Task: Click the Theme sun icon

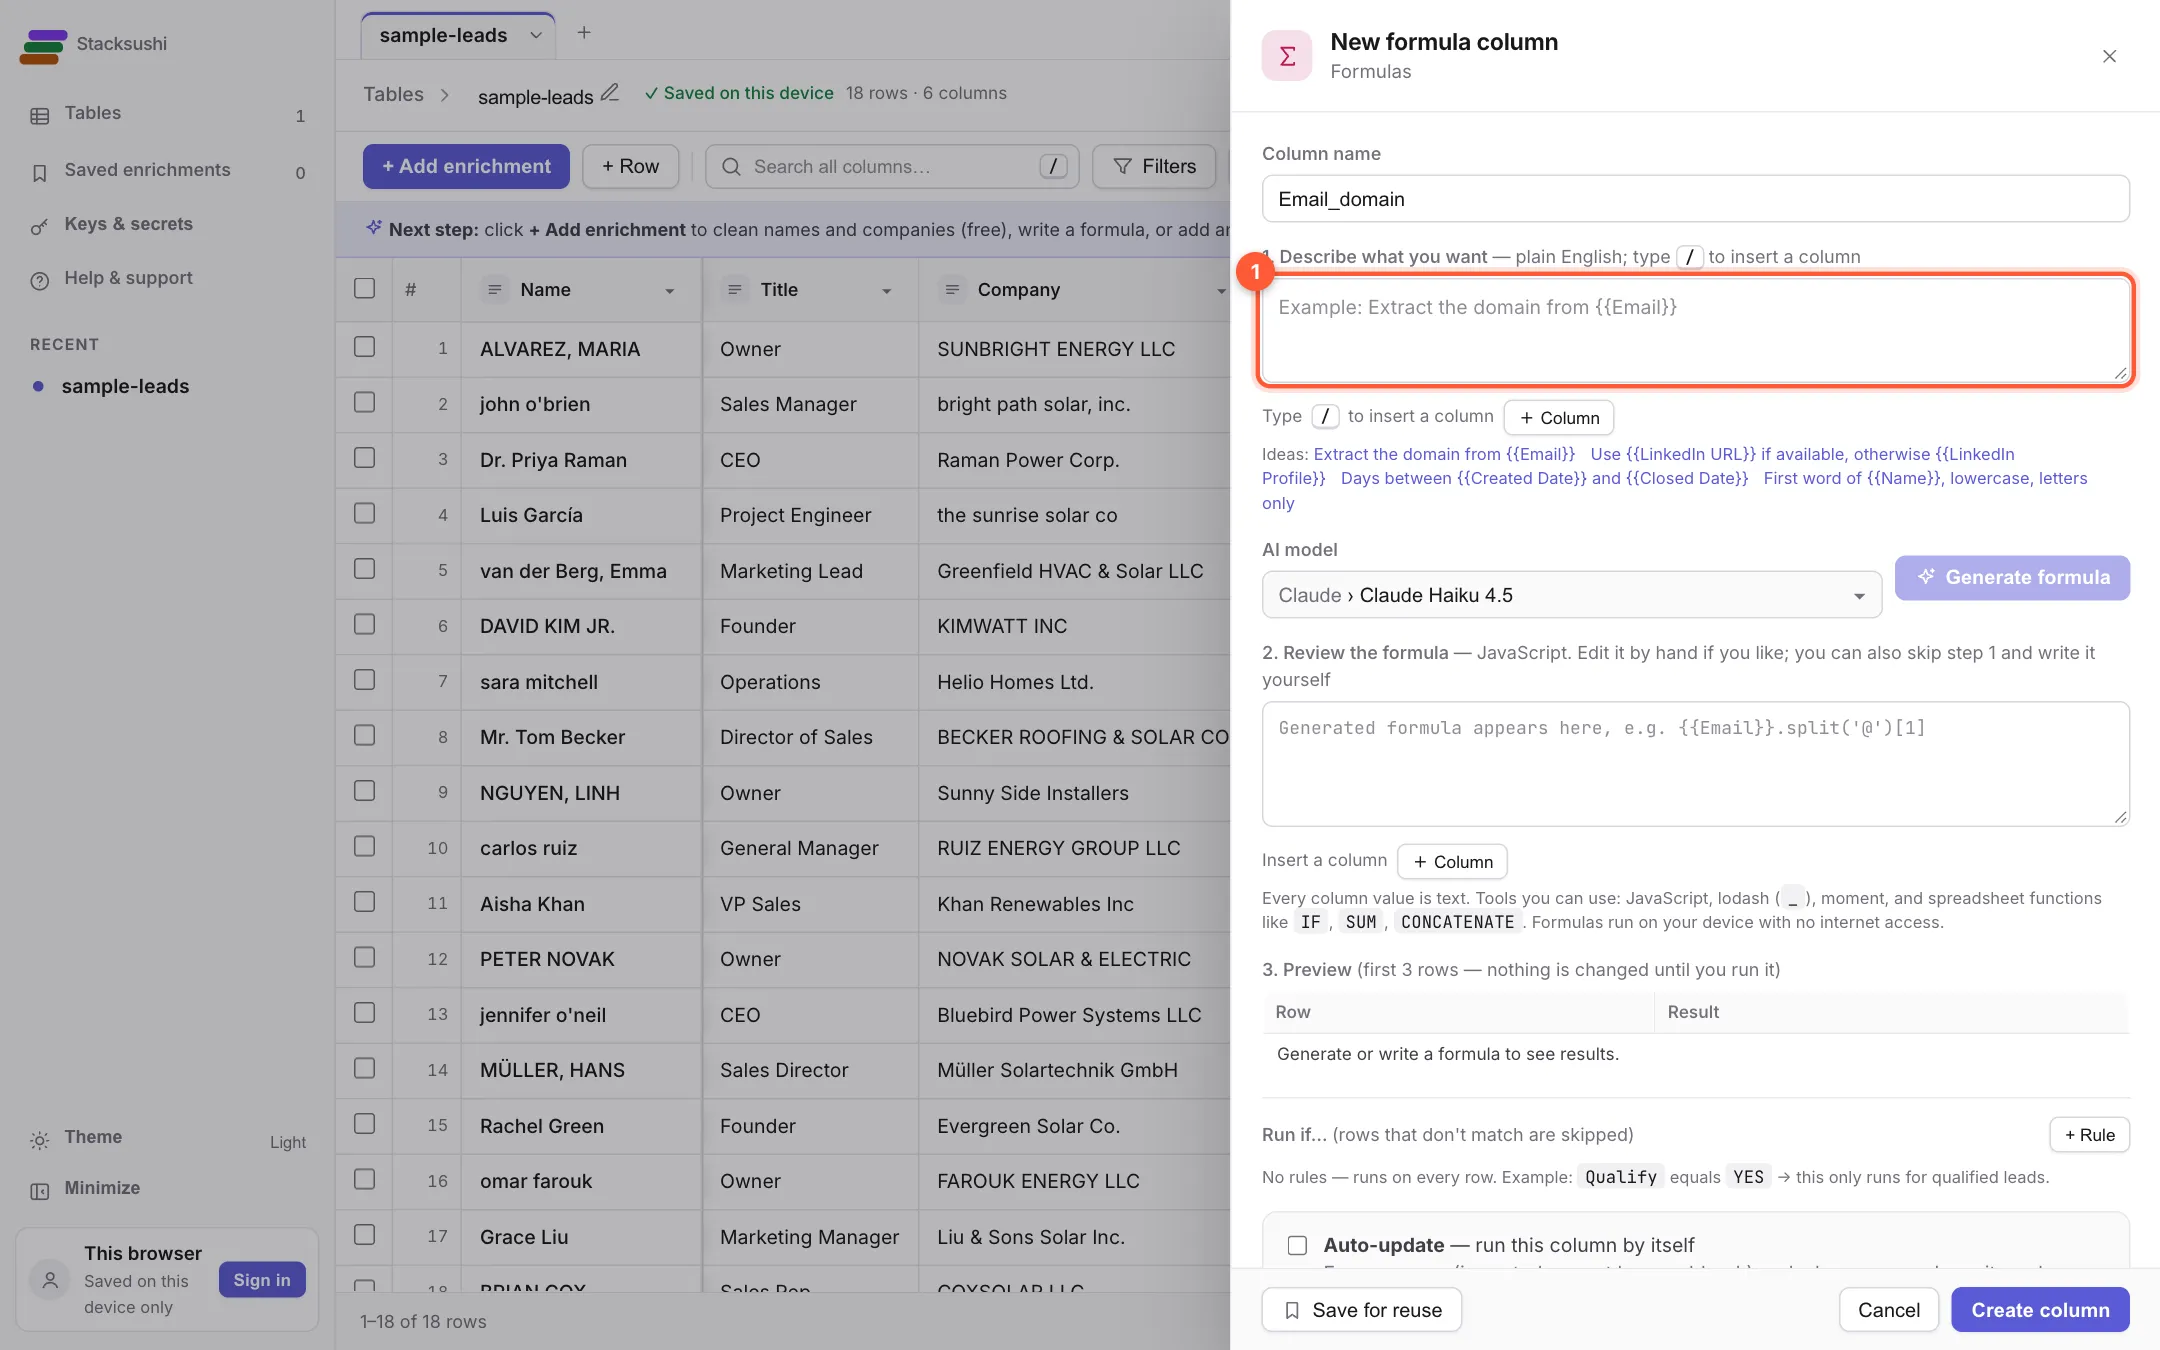Action: [40, 1140]
